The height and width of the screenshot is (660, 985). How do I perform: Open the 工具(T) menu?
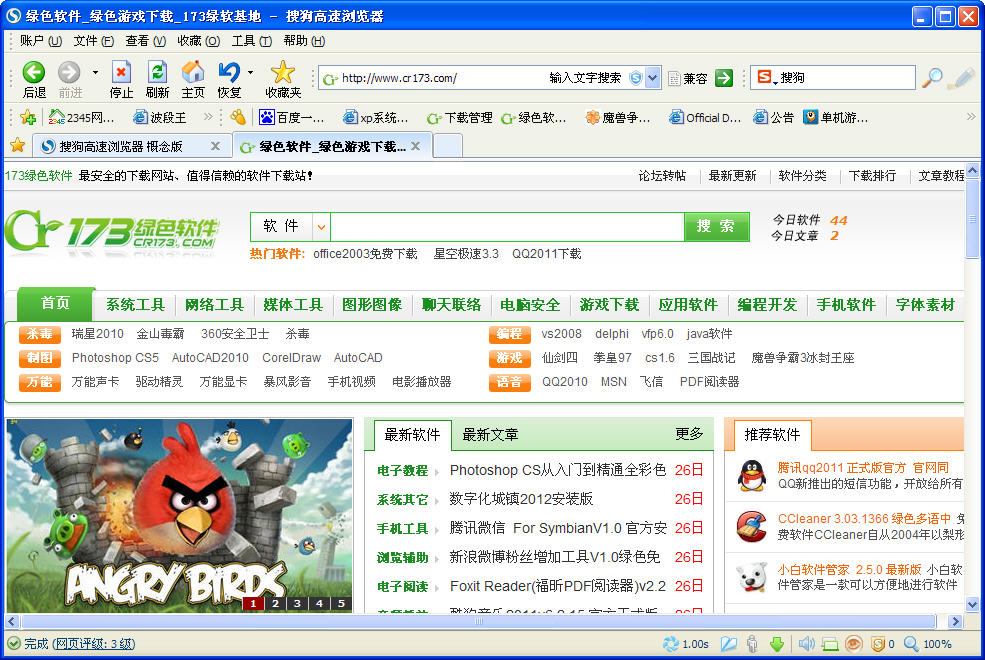251,41
